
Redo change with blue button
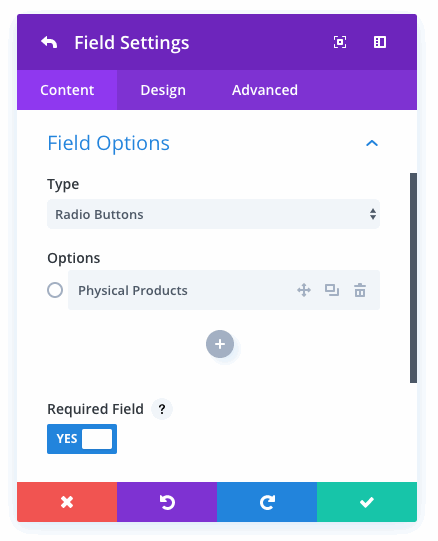click(x=267, y=502)
